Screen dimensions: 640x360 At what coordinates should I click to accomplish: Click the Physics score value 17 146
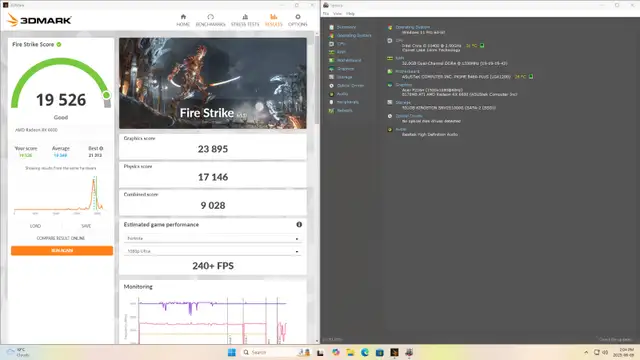click(213, 177)
